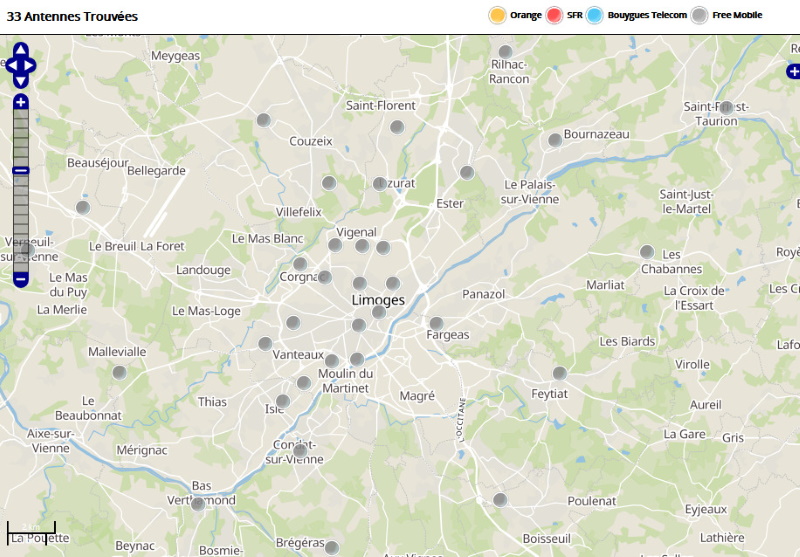Click the Saint-Just-le-Martel label
The height and width of the screenshot is (557, 800).
686,201
